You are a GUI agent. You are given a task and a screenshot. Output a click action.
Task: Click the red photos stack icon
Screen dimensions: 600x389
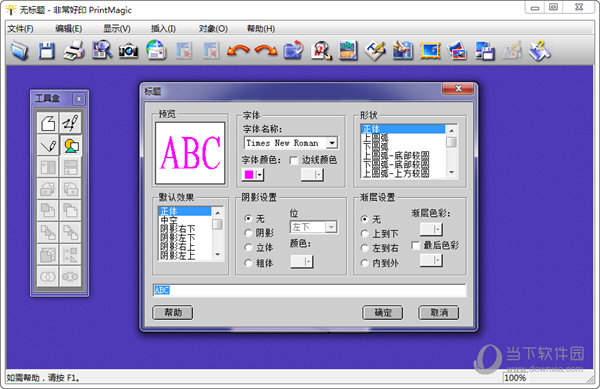(457, 50)
